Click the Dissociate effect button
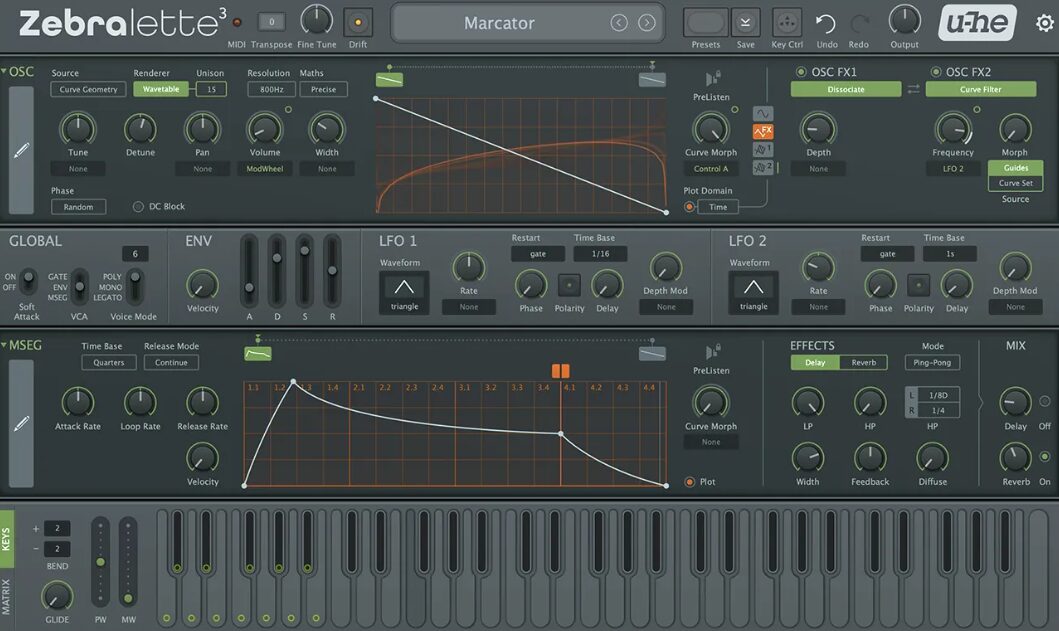Image resolution: width=1059 pixels, height=631 pixels. point(843,89)
